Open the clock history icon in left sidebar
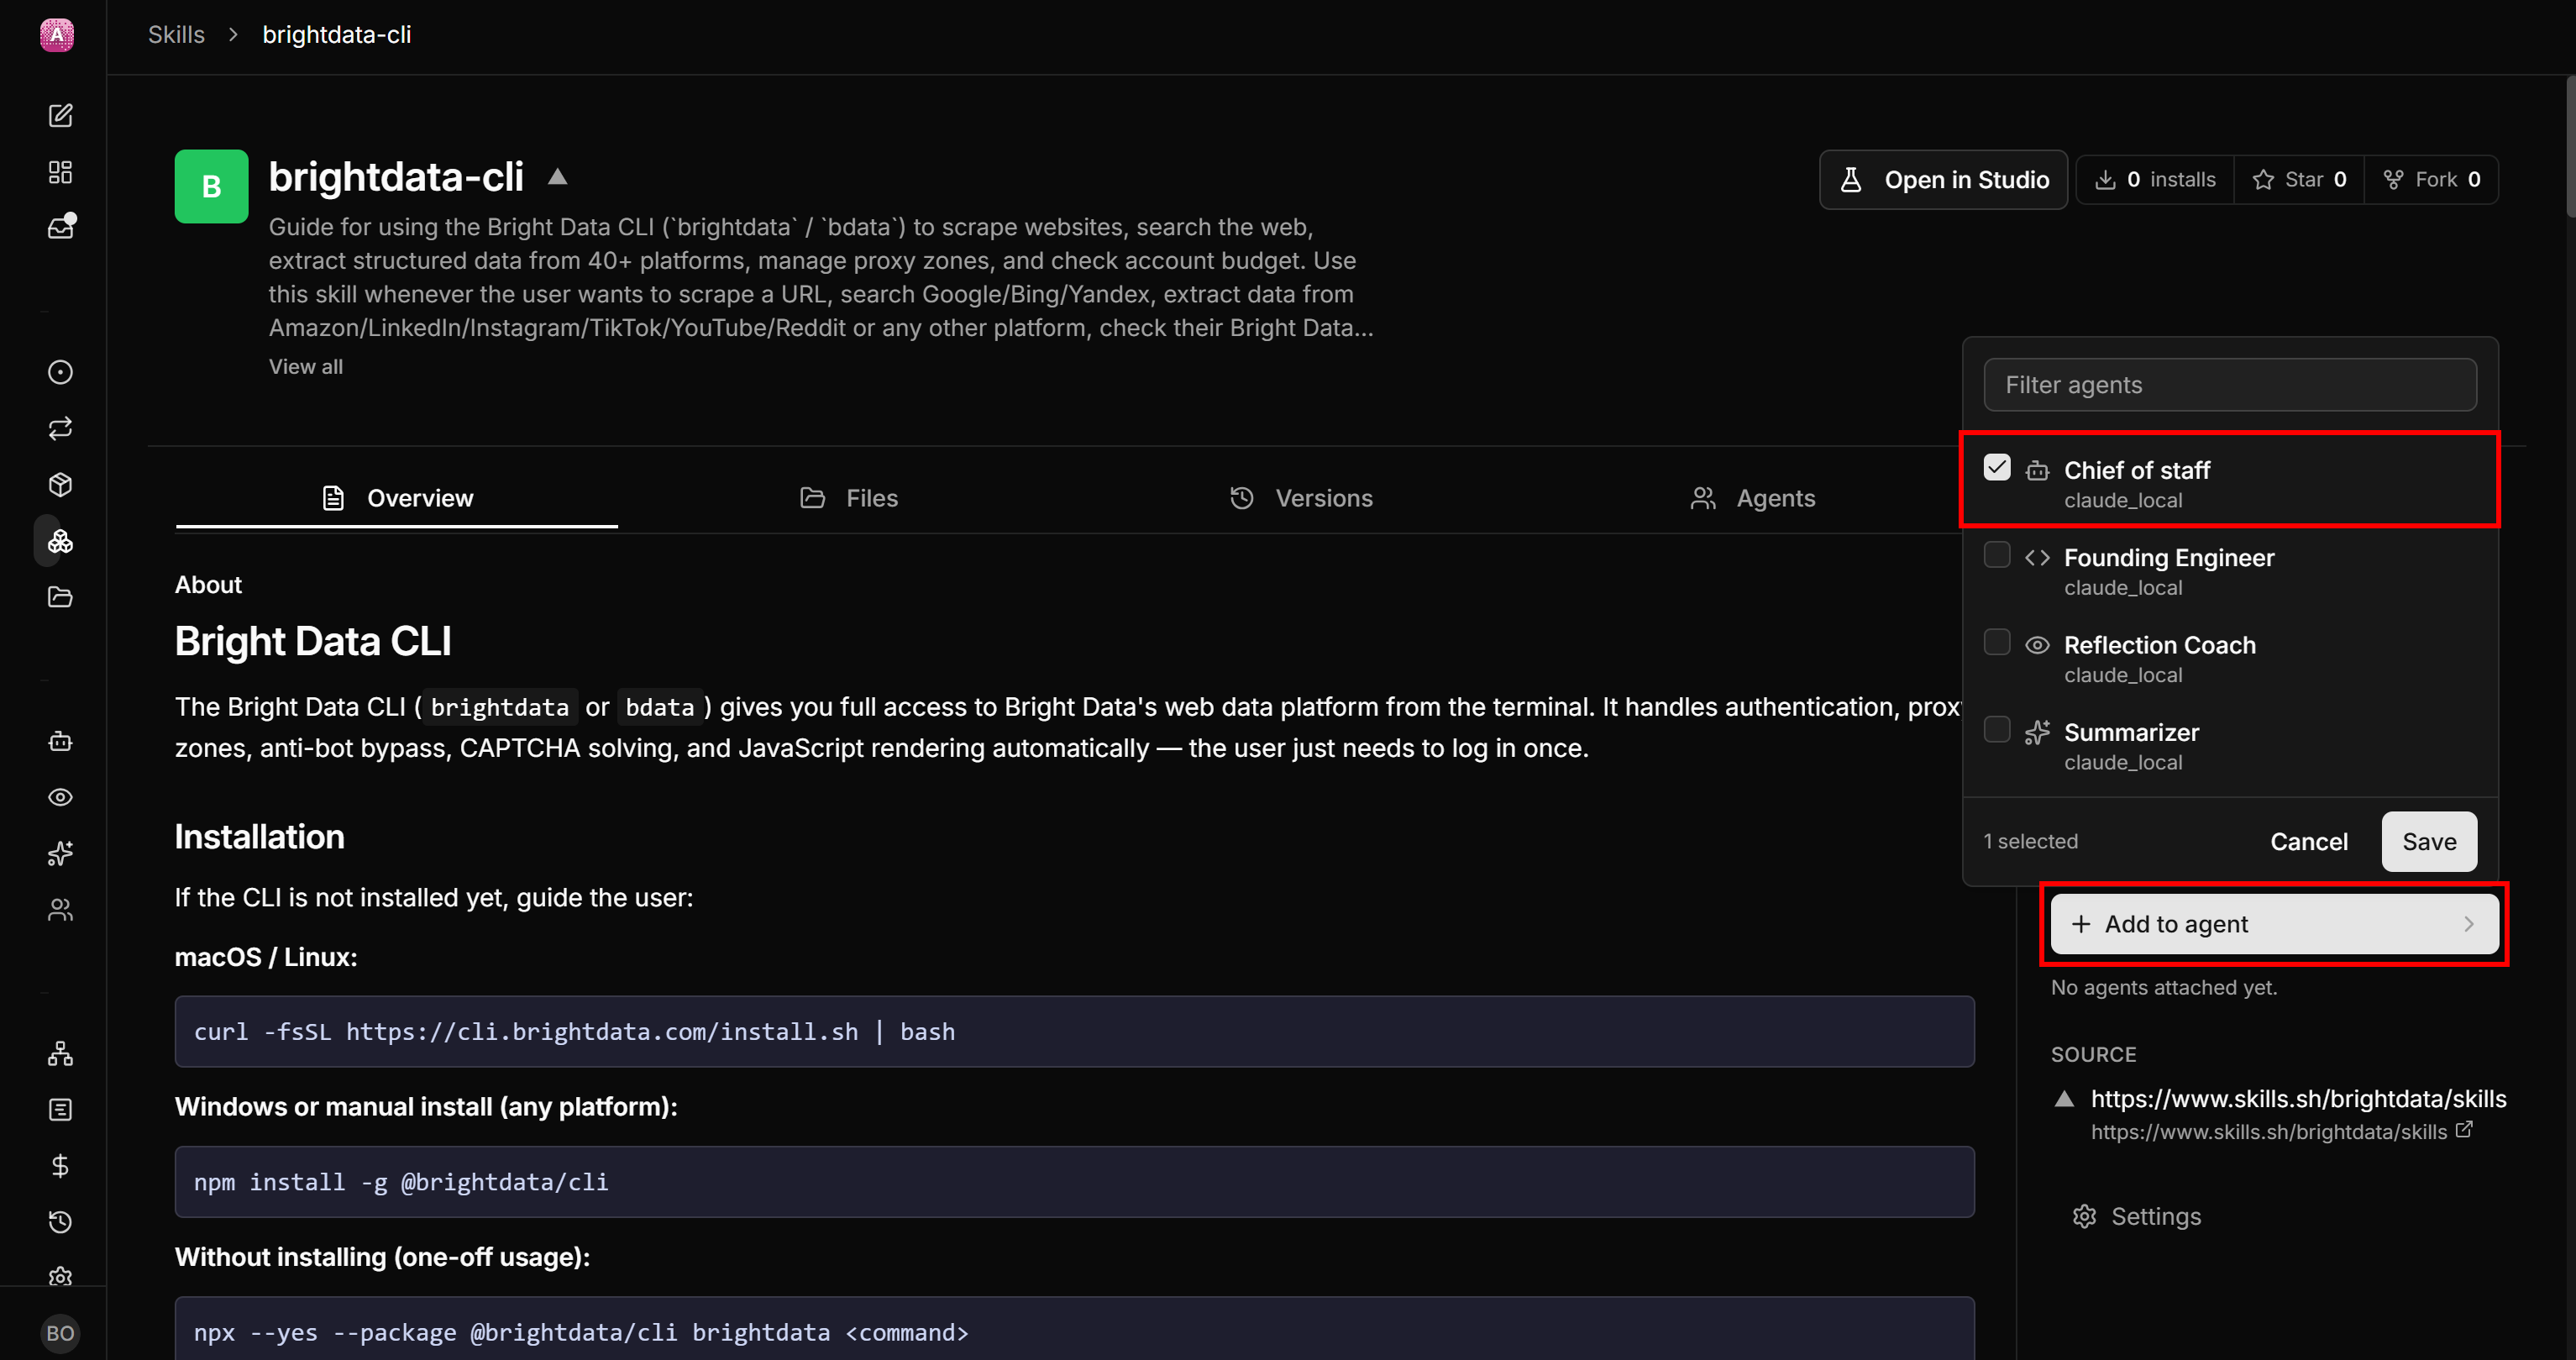2576x1360 pixels. coord(60,1222)
